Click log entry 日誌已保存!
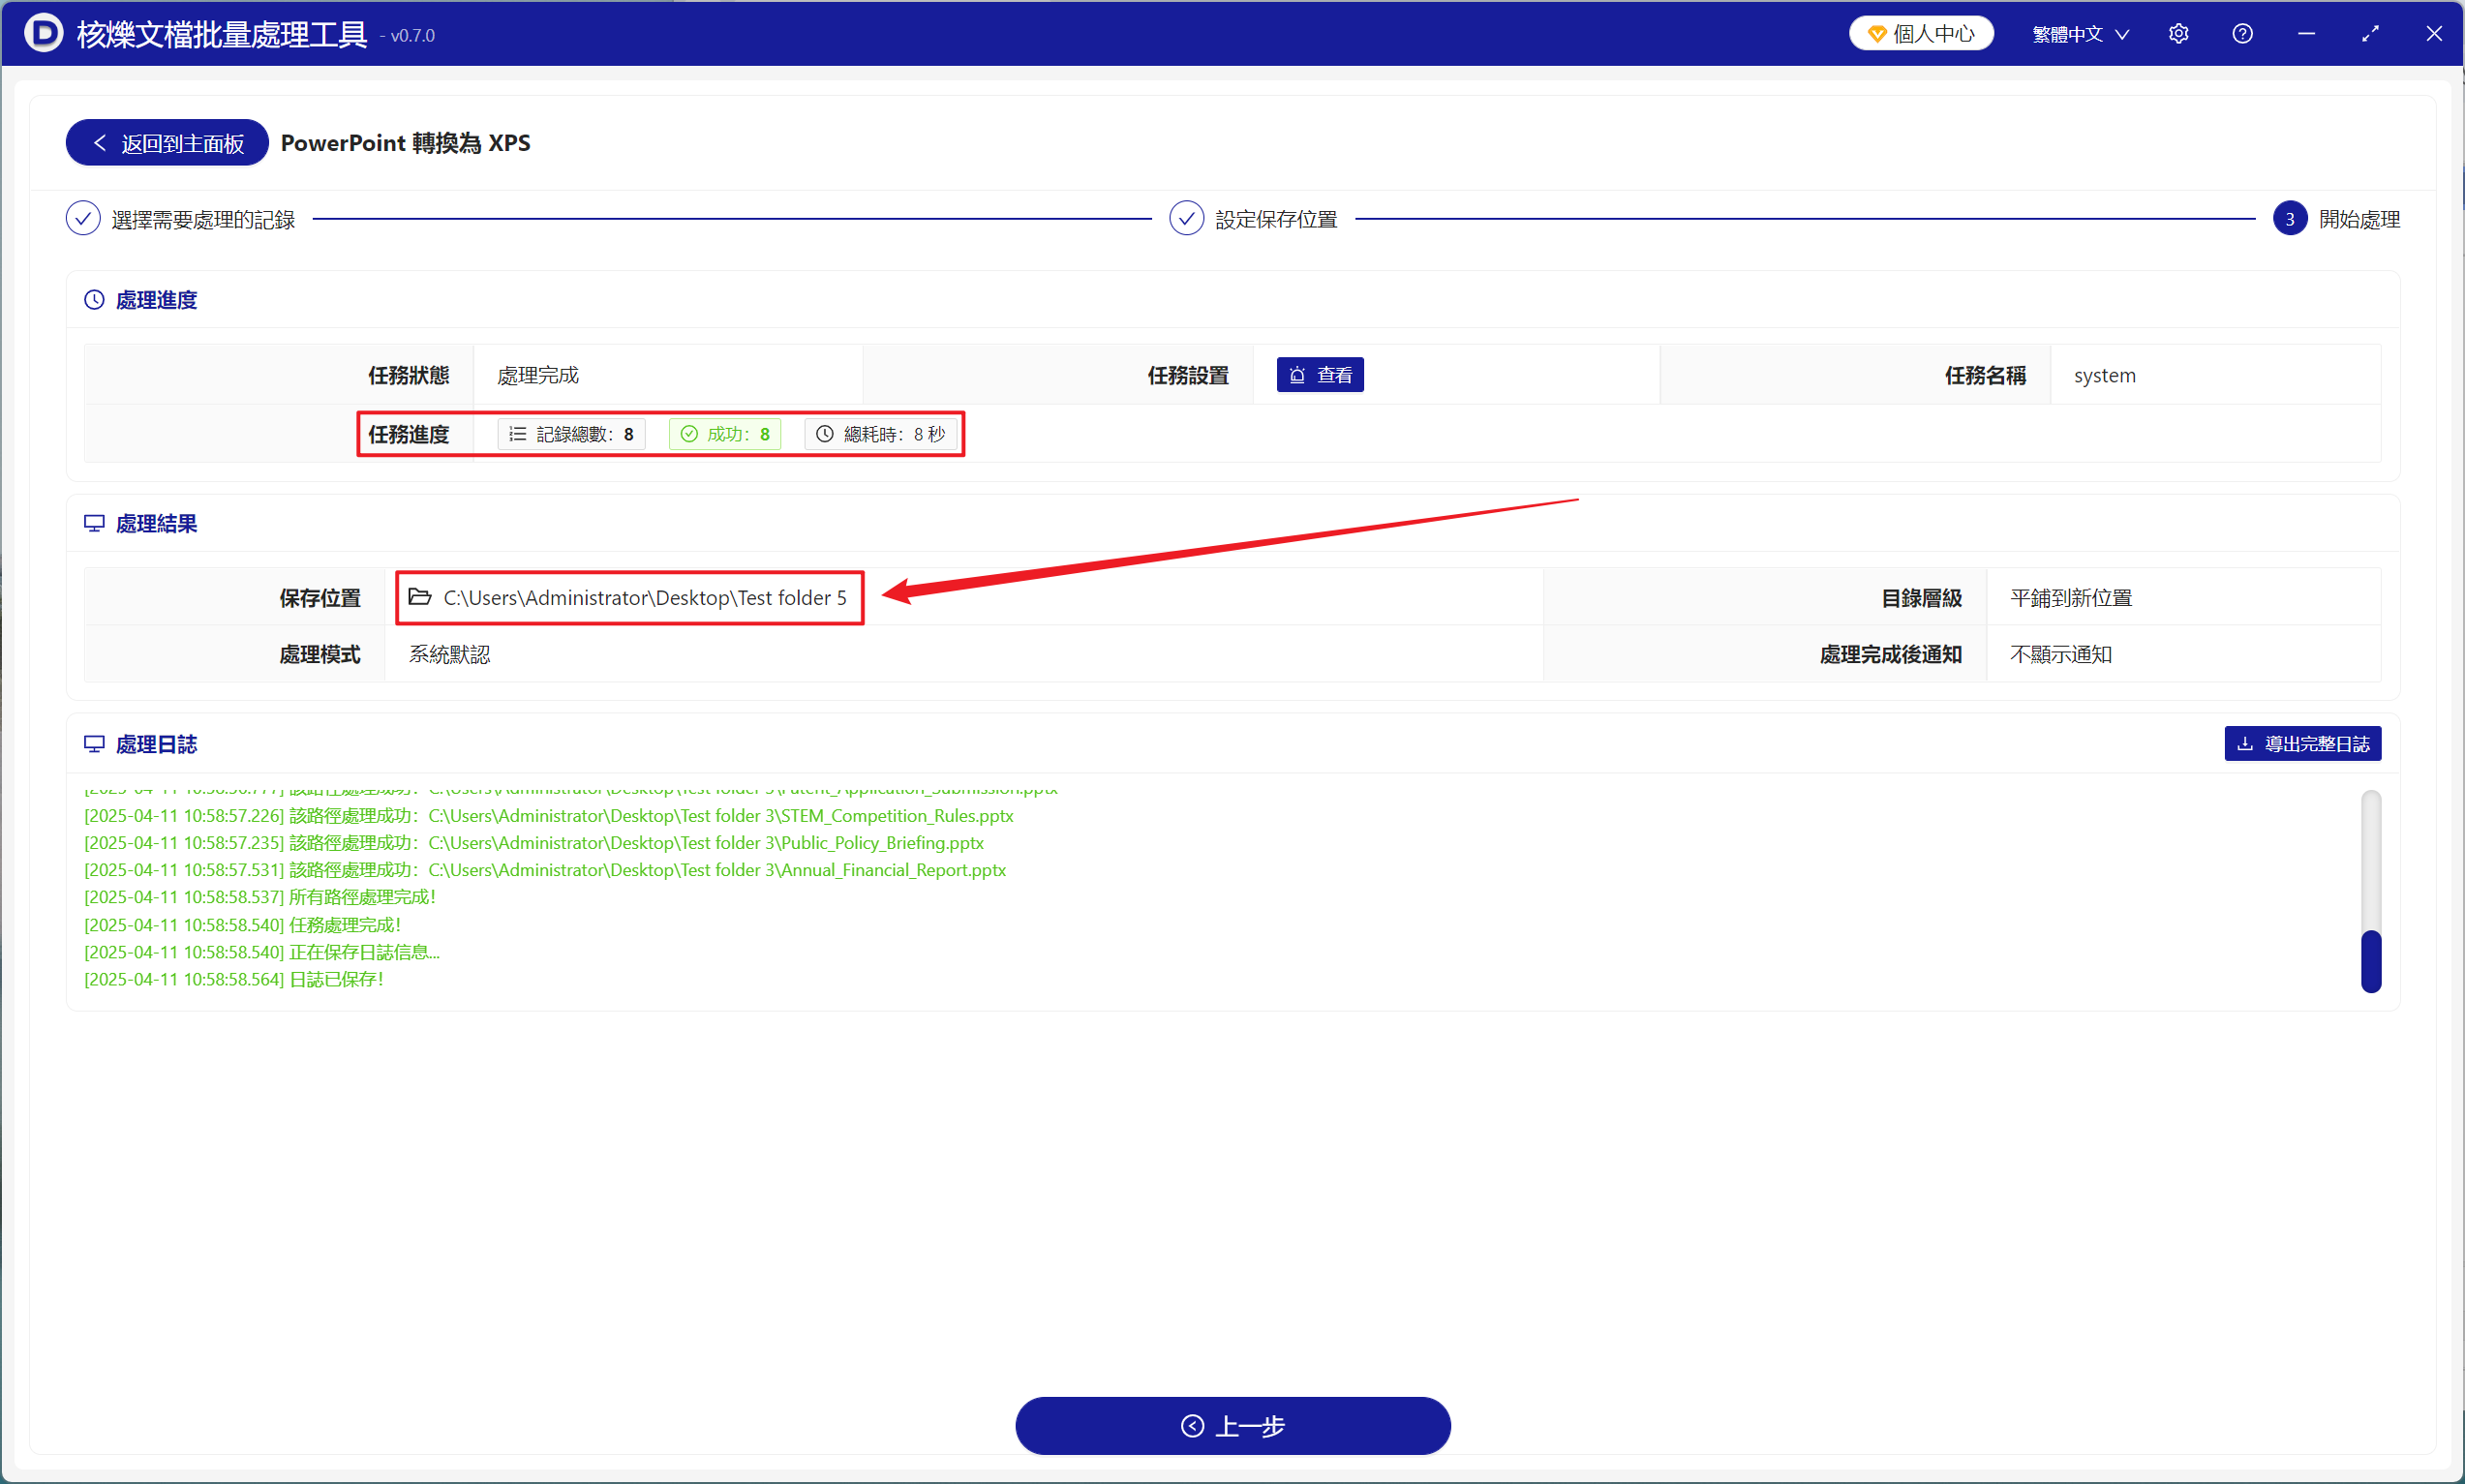Image resolution: width=2465 pixels, height=1484 pixels. pyautogui.click(x=234, y=979)
